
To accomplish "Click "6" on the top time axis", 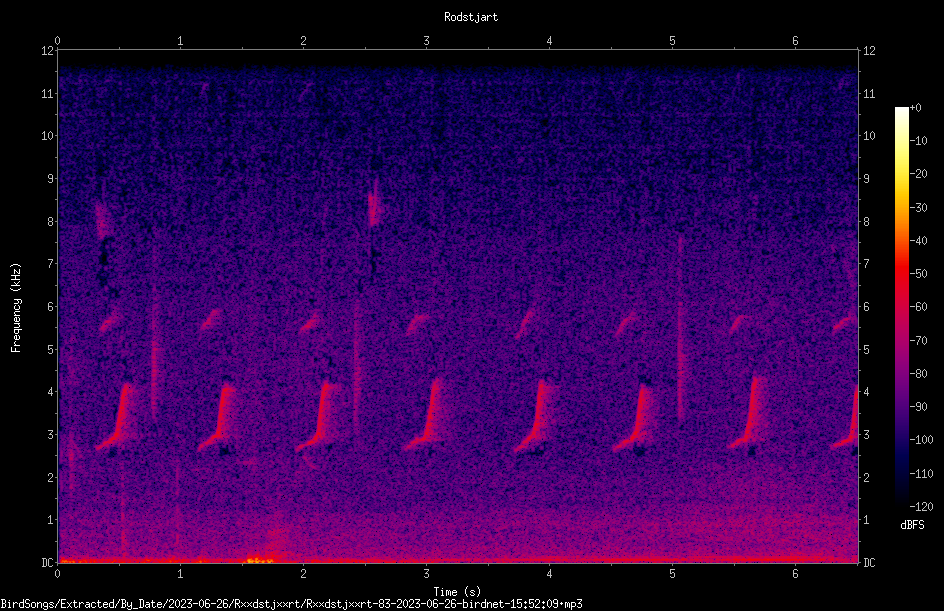I will 795,41.
